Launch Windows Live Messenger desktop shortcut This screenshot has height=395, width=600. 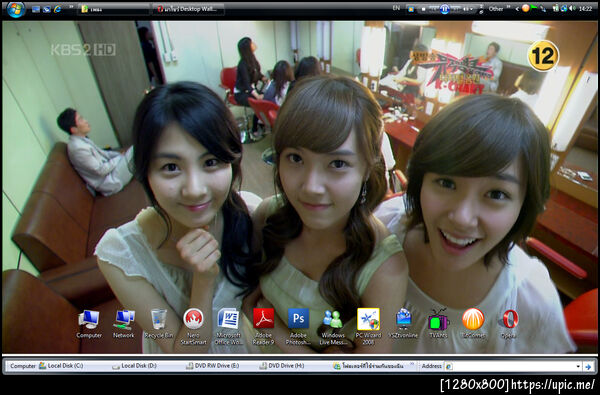[333, 327]
